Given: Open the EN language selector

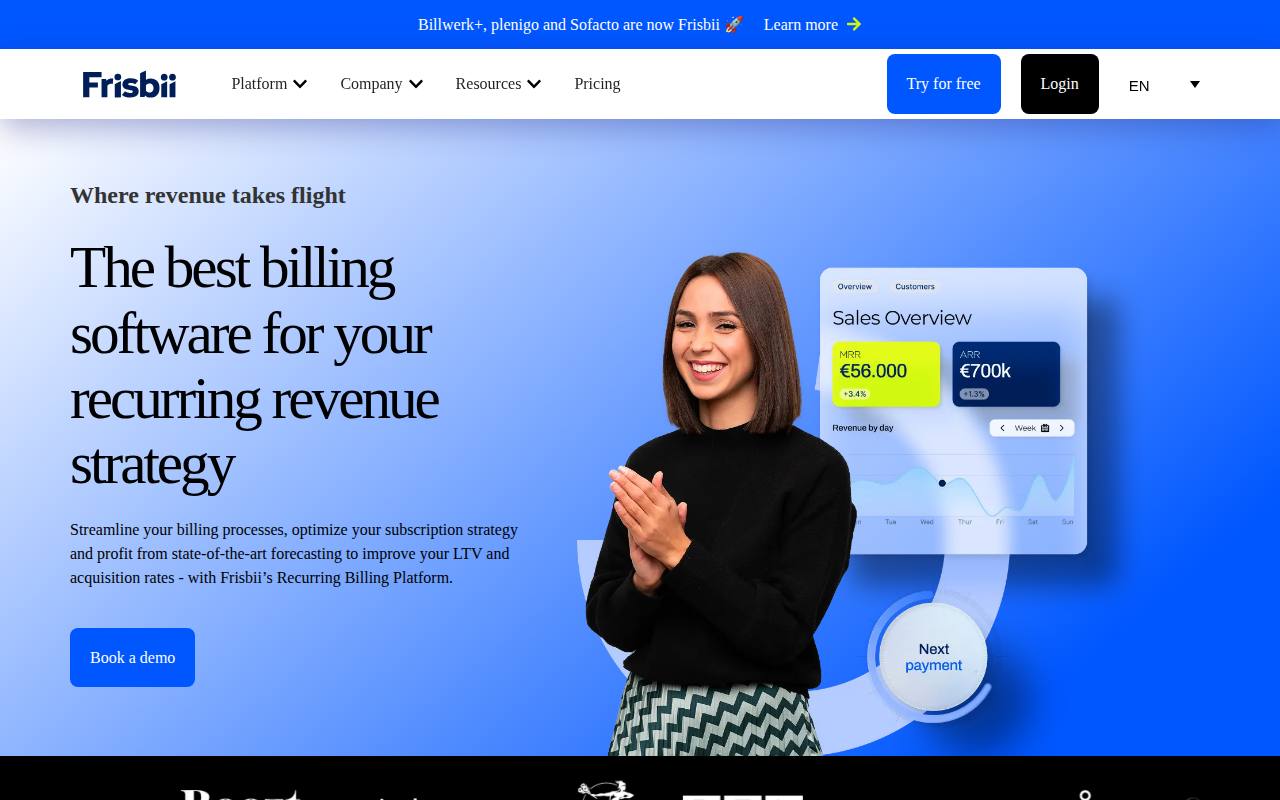Looking at the screenshot, I should pos(1164,85).
